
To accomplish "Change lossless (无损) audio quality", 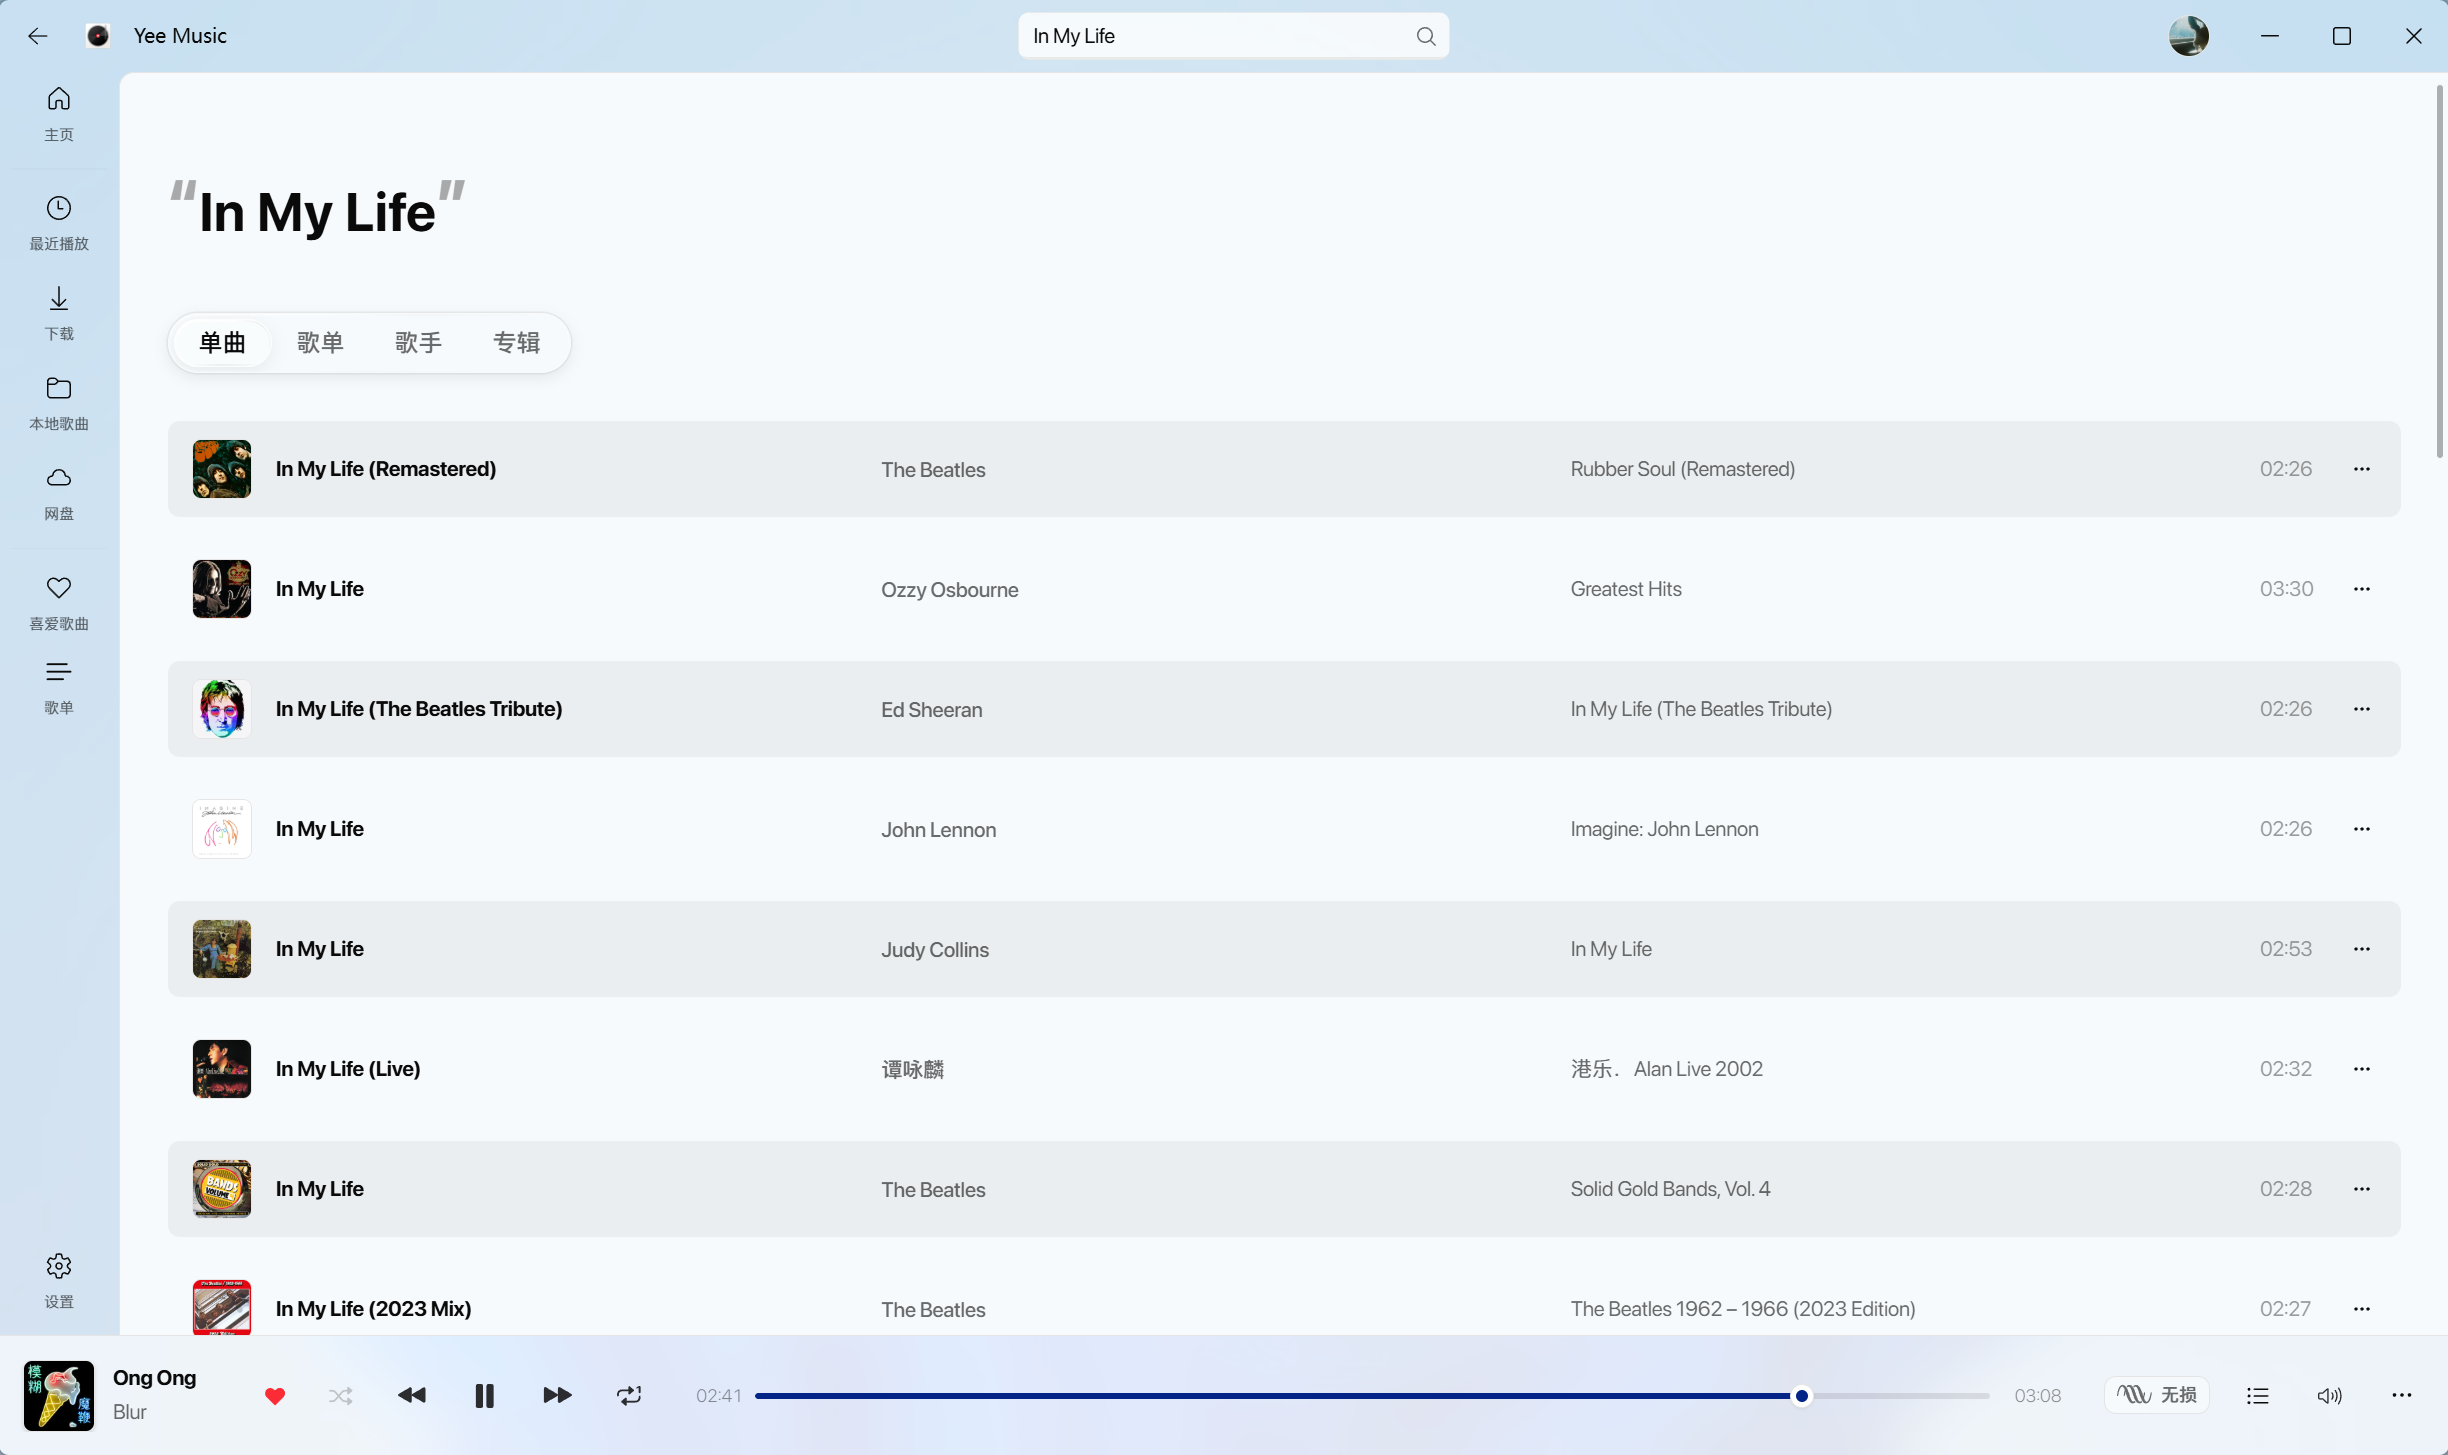I will pyautogui.click(x=2157, y=1395).
